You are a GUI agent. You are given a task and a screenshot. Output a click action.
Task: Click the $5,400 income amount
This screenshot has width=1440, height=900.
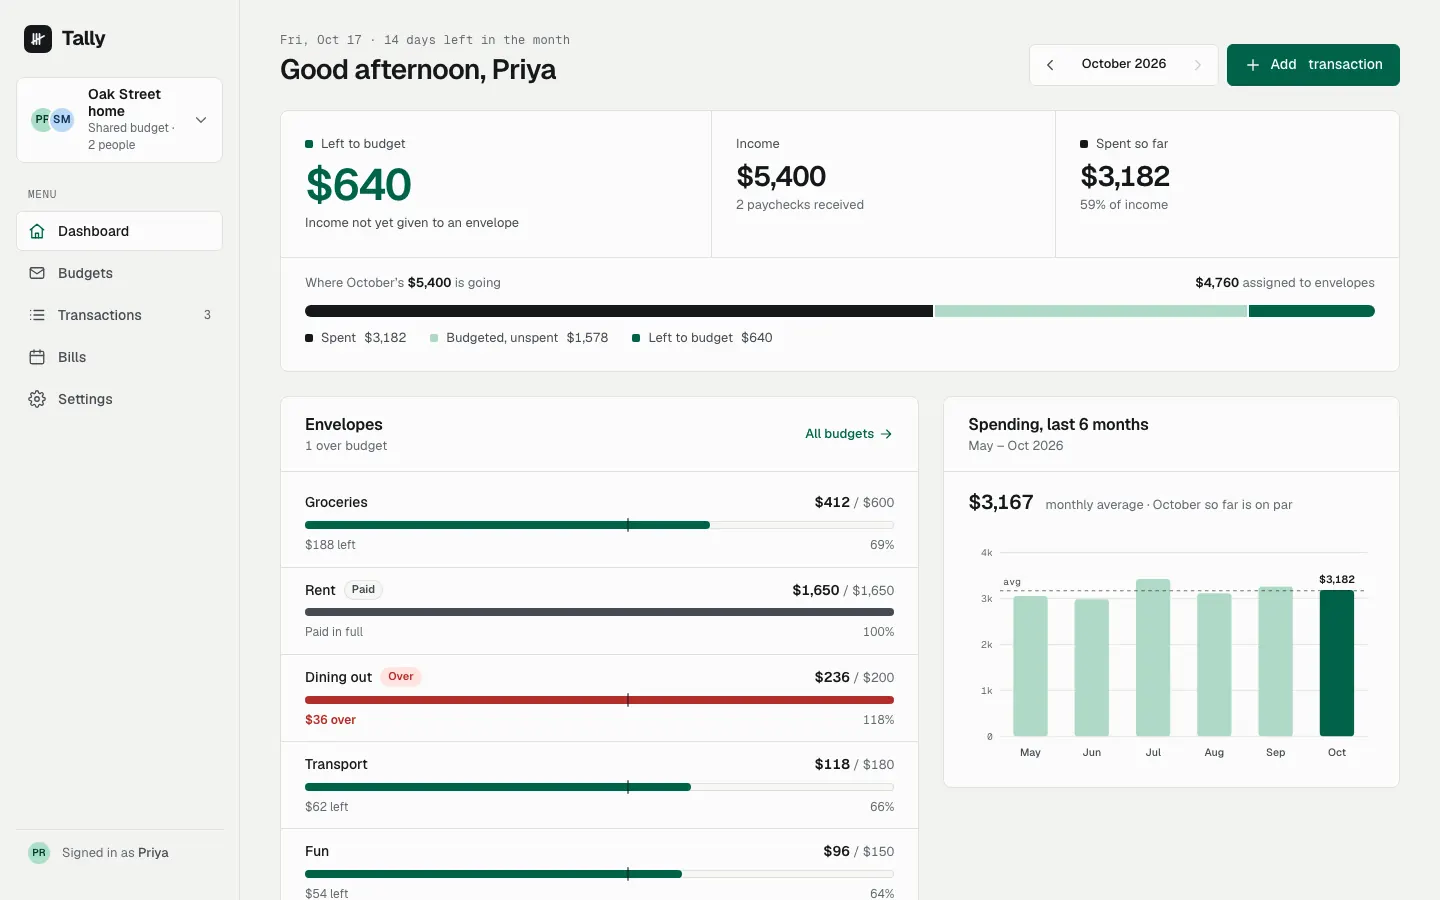[781, 177]
